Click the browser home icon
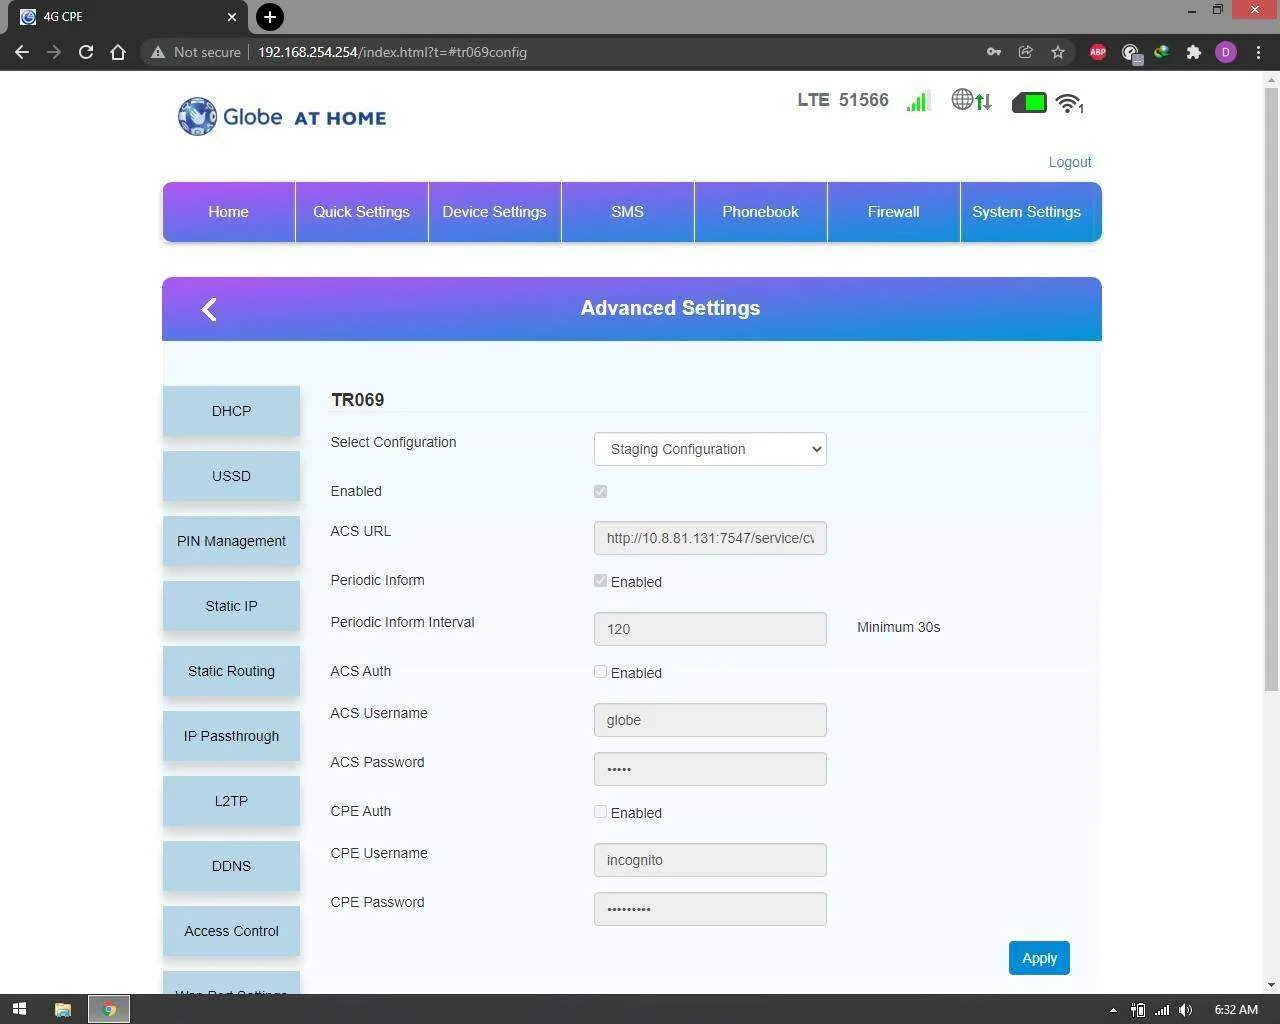Image resolution: width=1280 pixels, height=1024 pixels. (118, 52)
